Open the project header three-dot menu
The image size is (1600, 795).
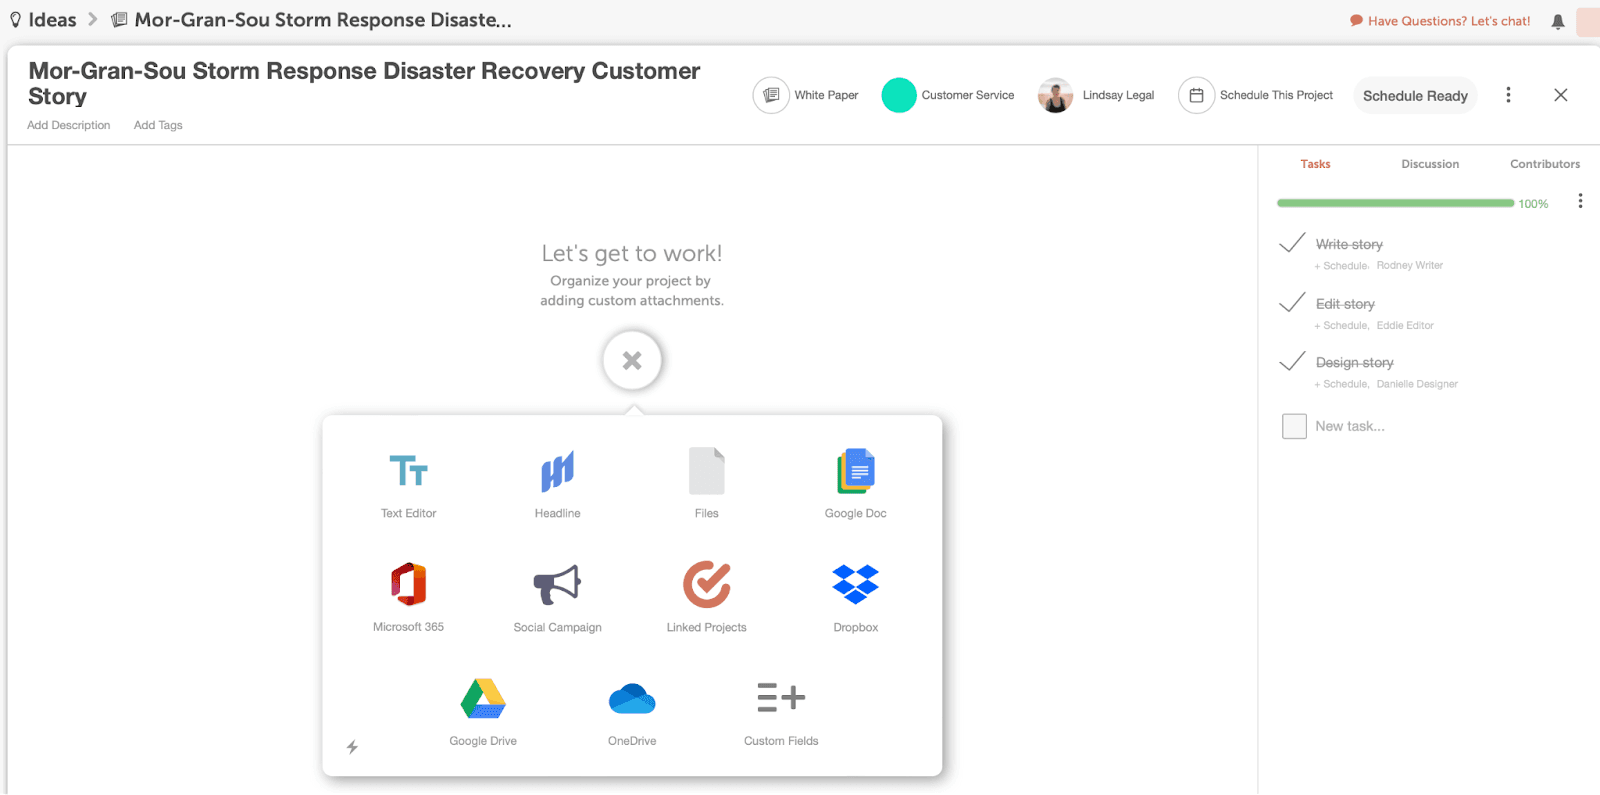1508,95
